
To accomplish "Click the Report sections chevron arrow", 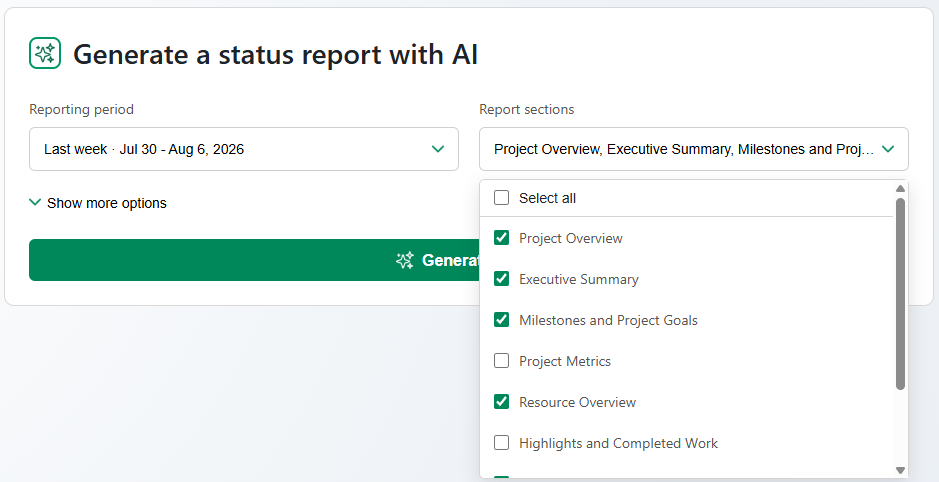I will pyautogui.click(x=888, y=148).
